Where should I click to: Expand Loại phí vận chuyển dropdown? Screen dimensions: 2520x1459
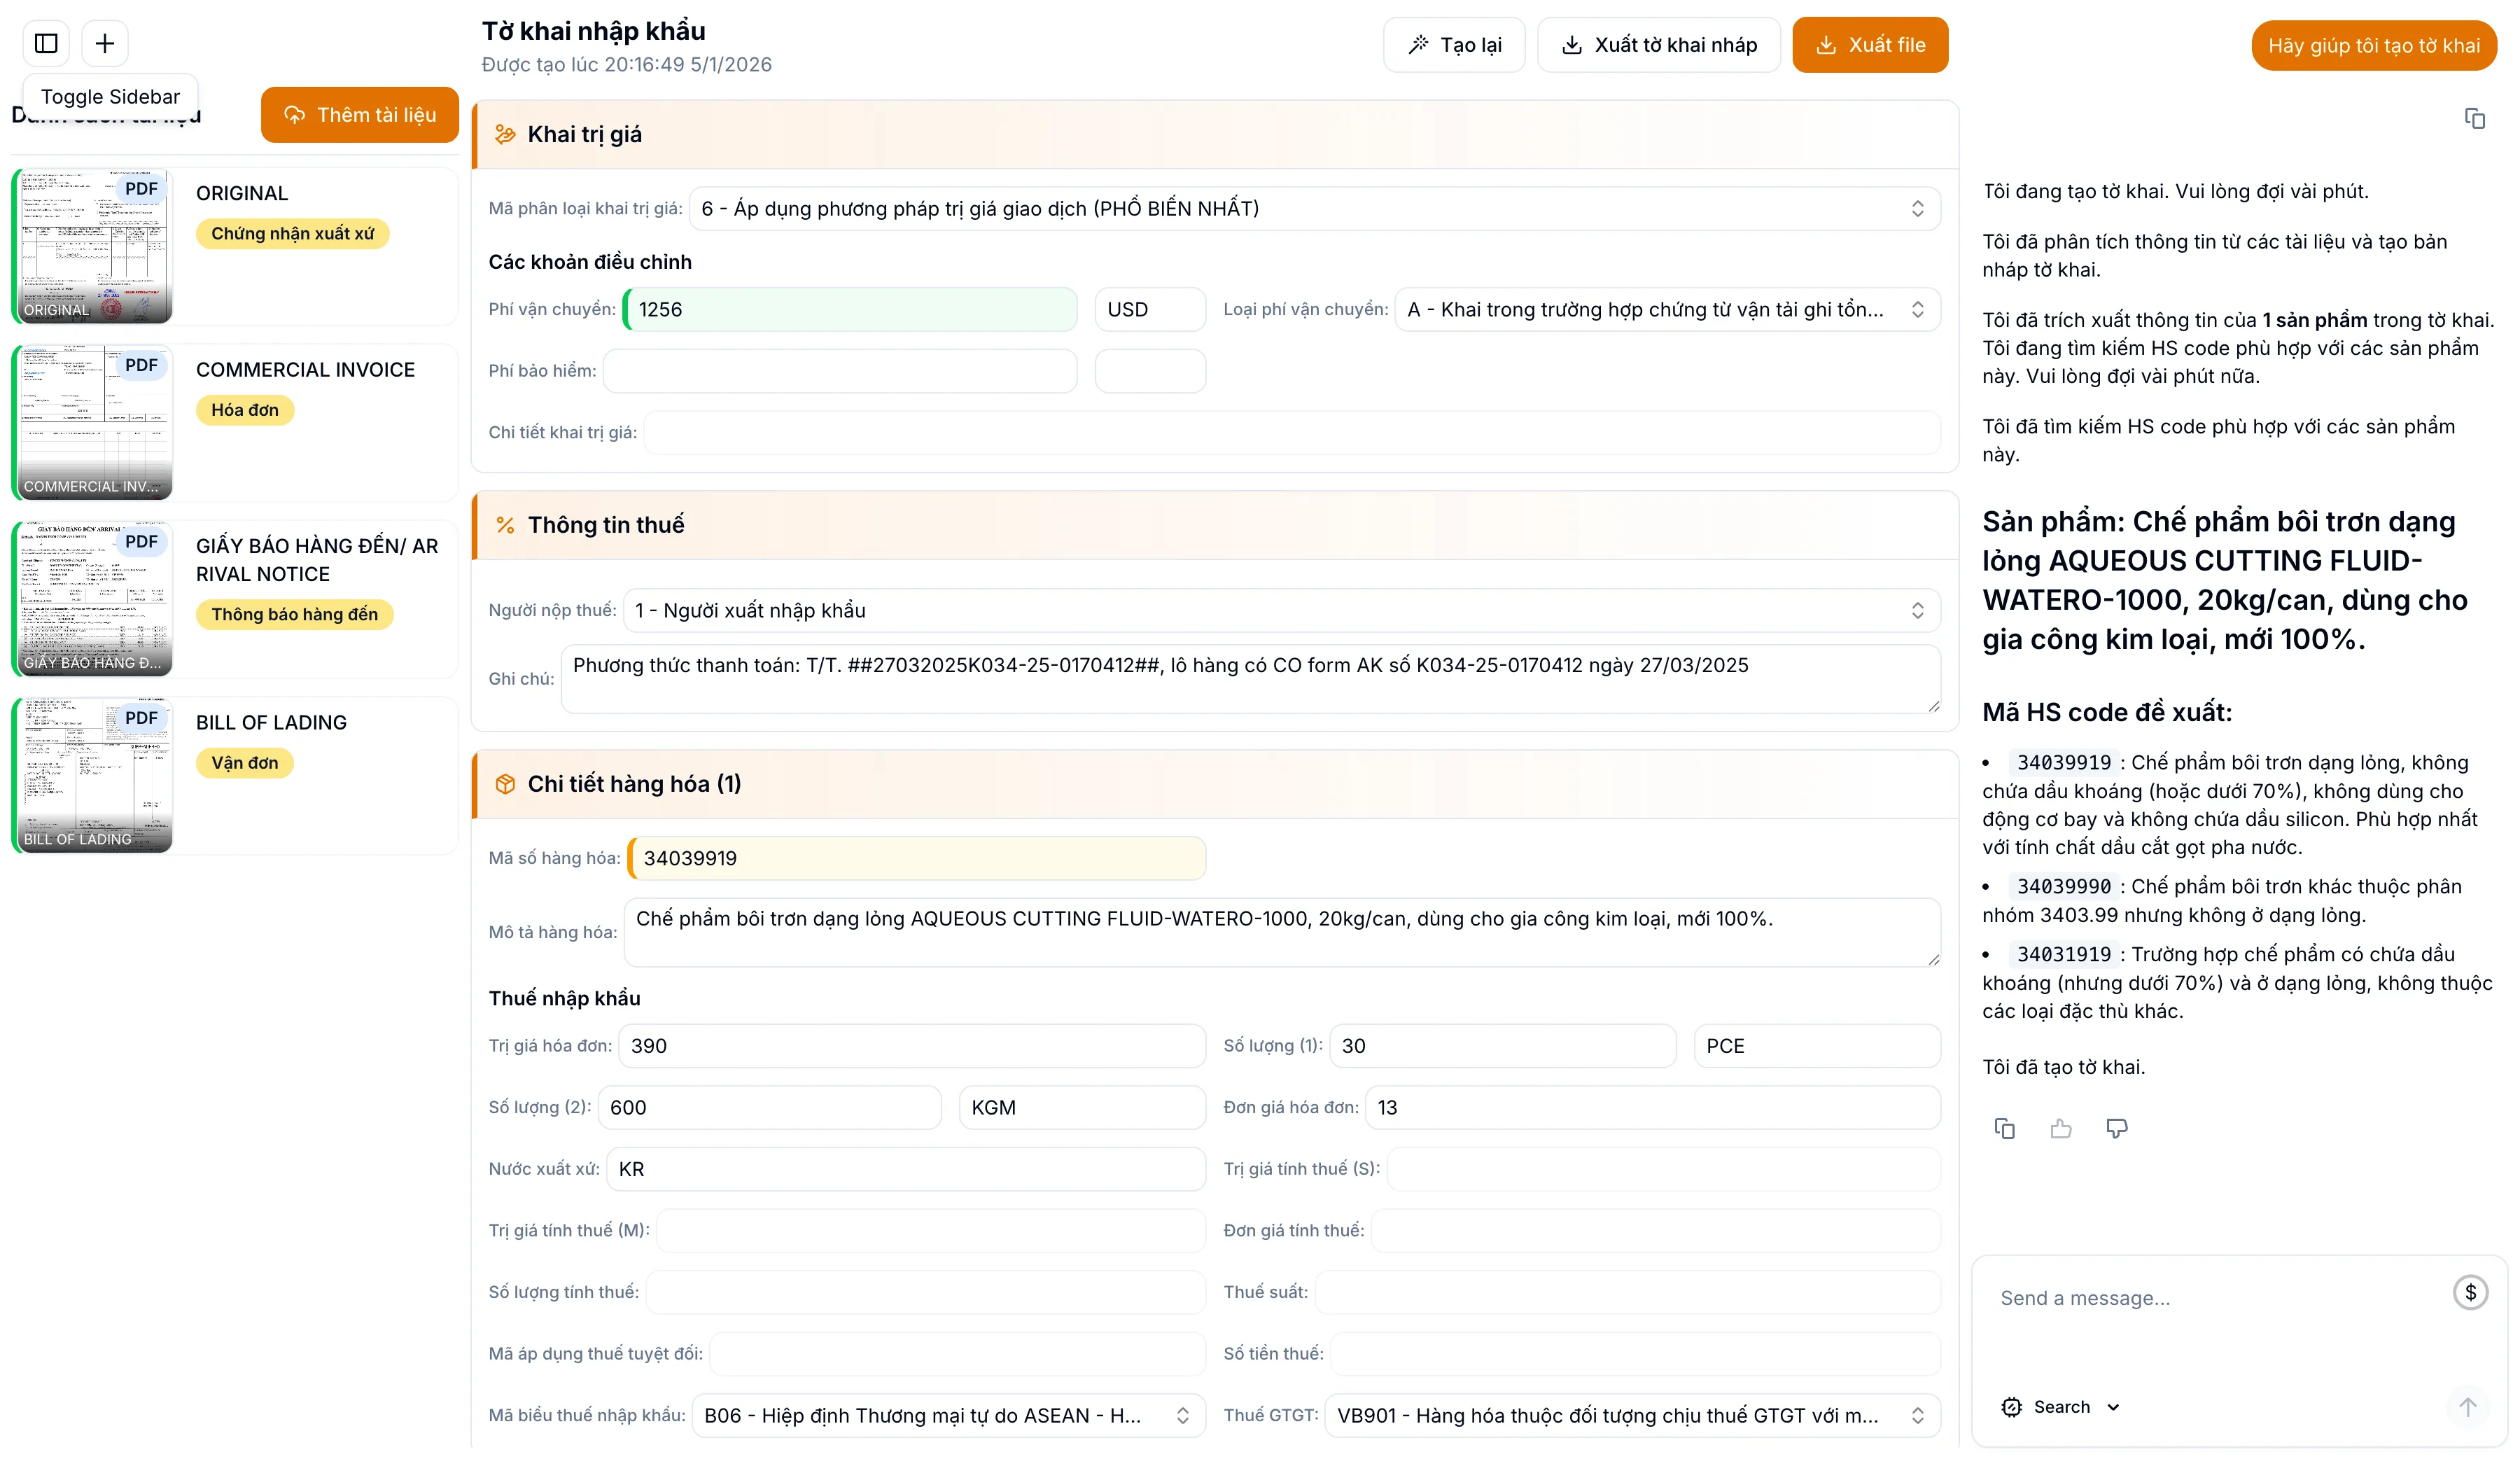pos(1666,309)
